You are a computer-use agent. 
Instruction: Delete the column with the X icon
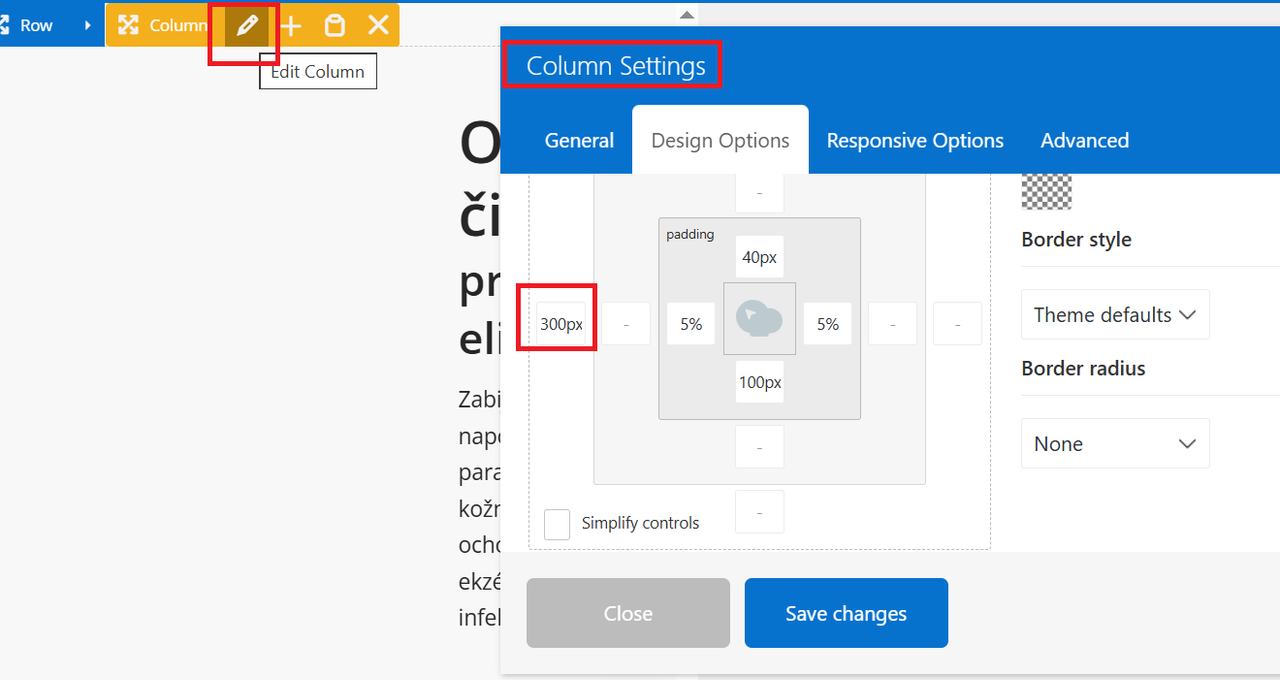[378, 26]
